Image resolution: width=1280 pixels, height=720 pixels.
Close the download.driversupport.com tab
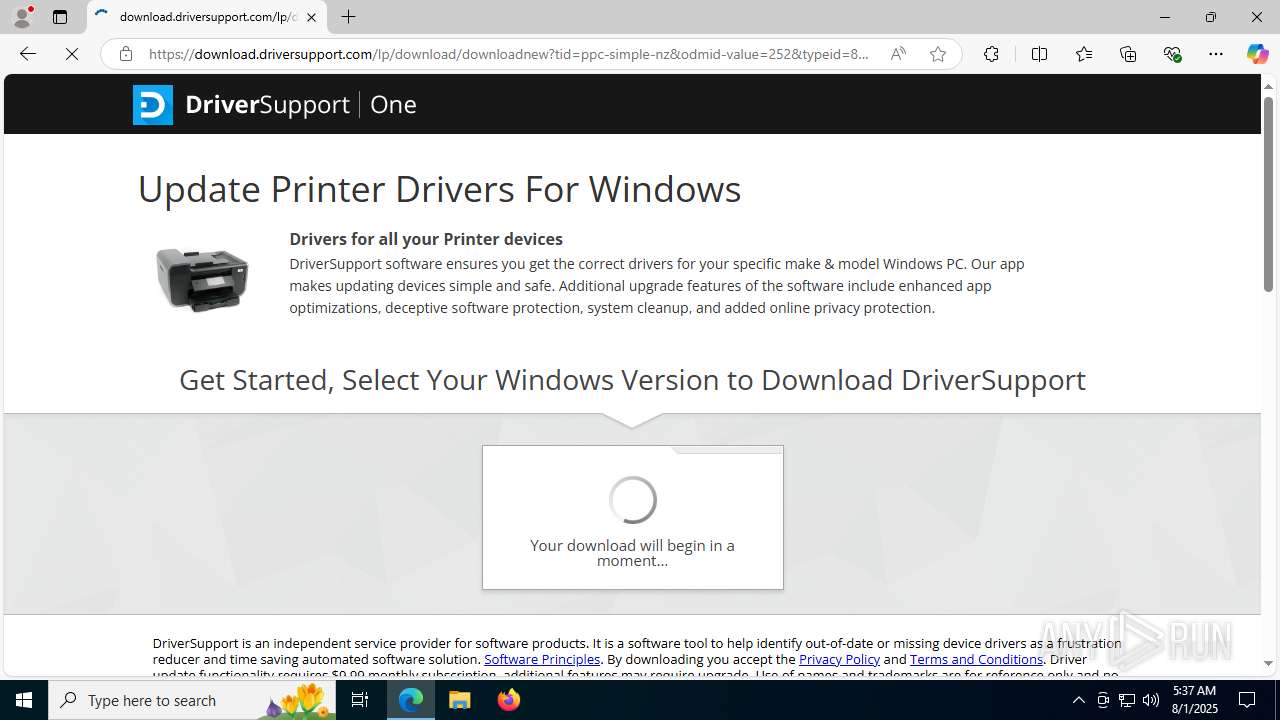pyautogui.click(x=311, y=17)
